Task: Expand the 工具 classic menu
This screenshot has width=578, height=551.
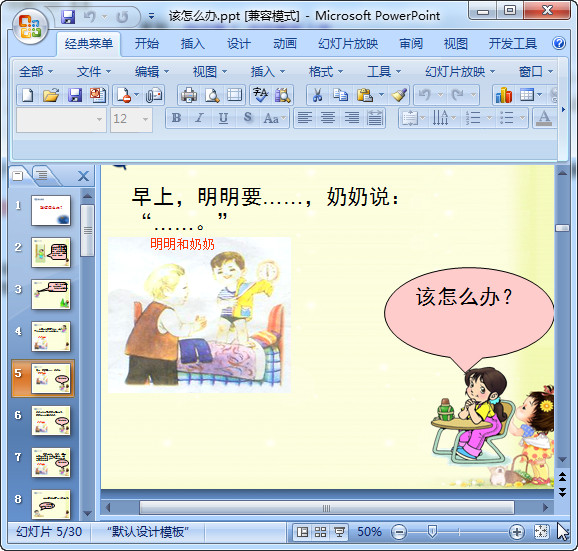Action: pos(384,72)
